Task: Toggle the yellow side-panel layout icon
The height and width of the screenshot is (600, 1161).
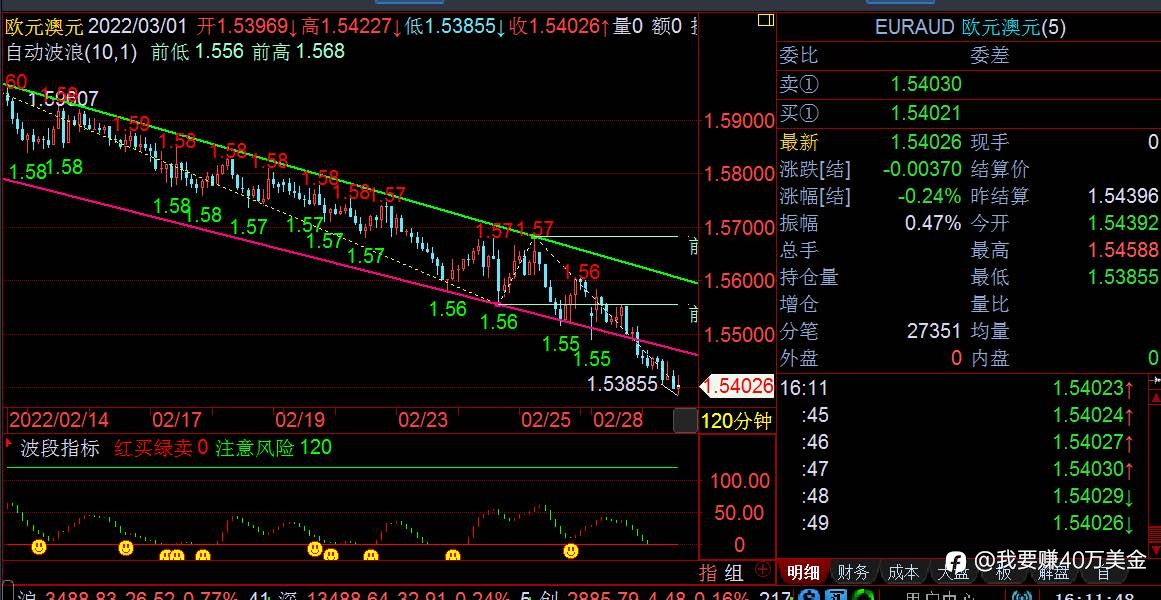Action: (766, 20)
